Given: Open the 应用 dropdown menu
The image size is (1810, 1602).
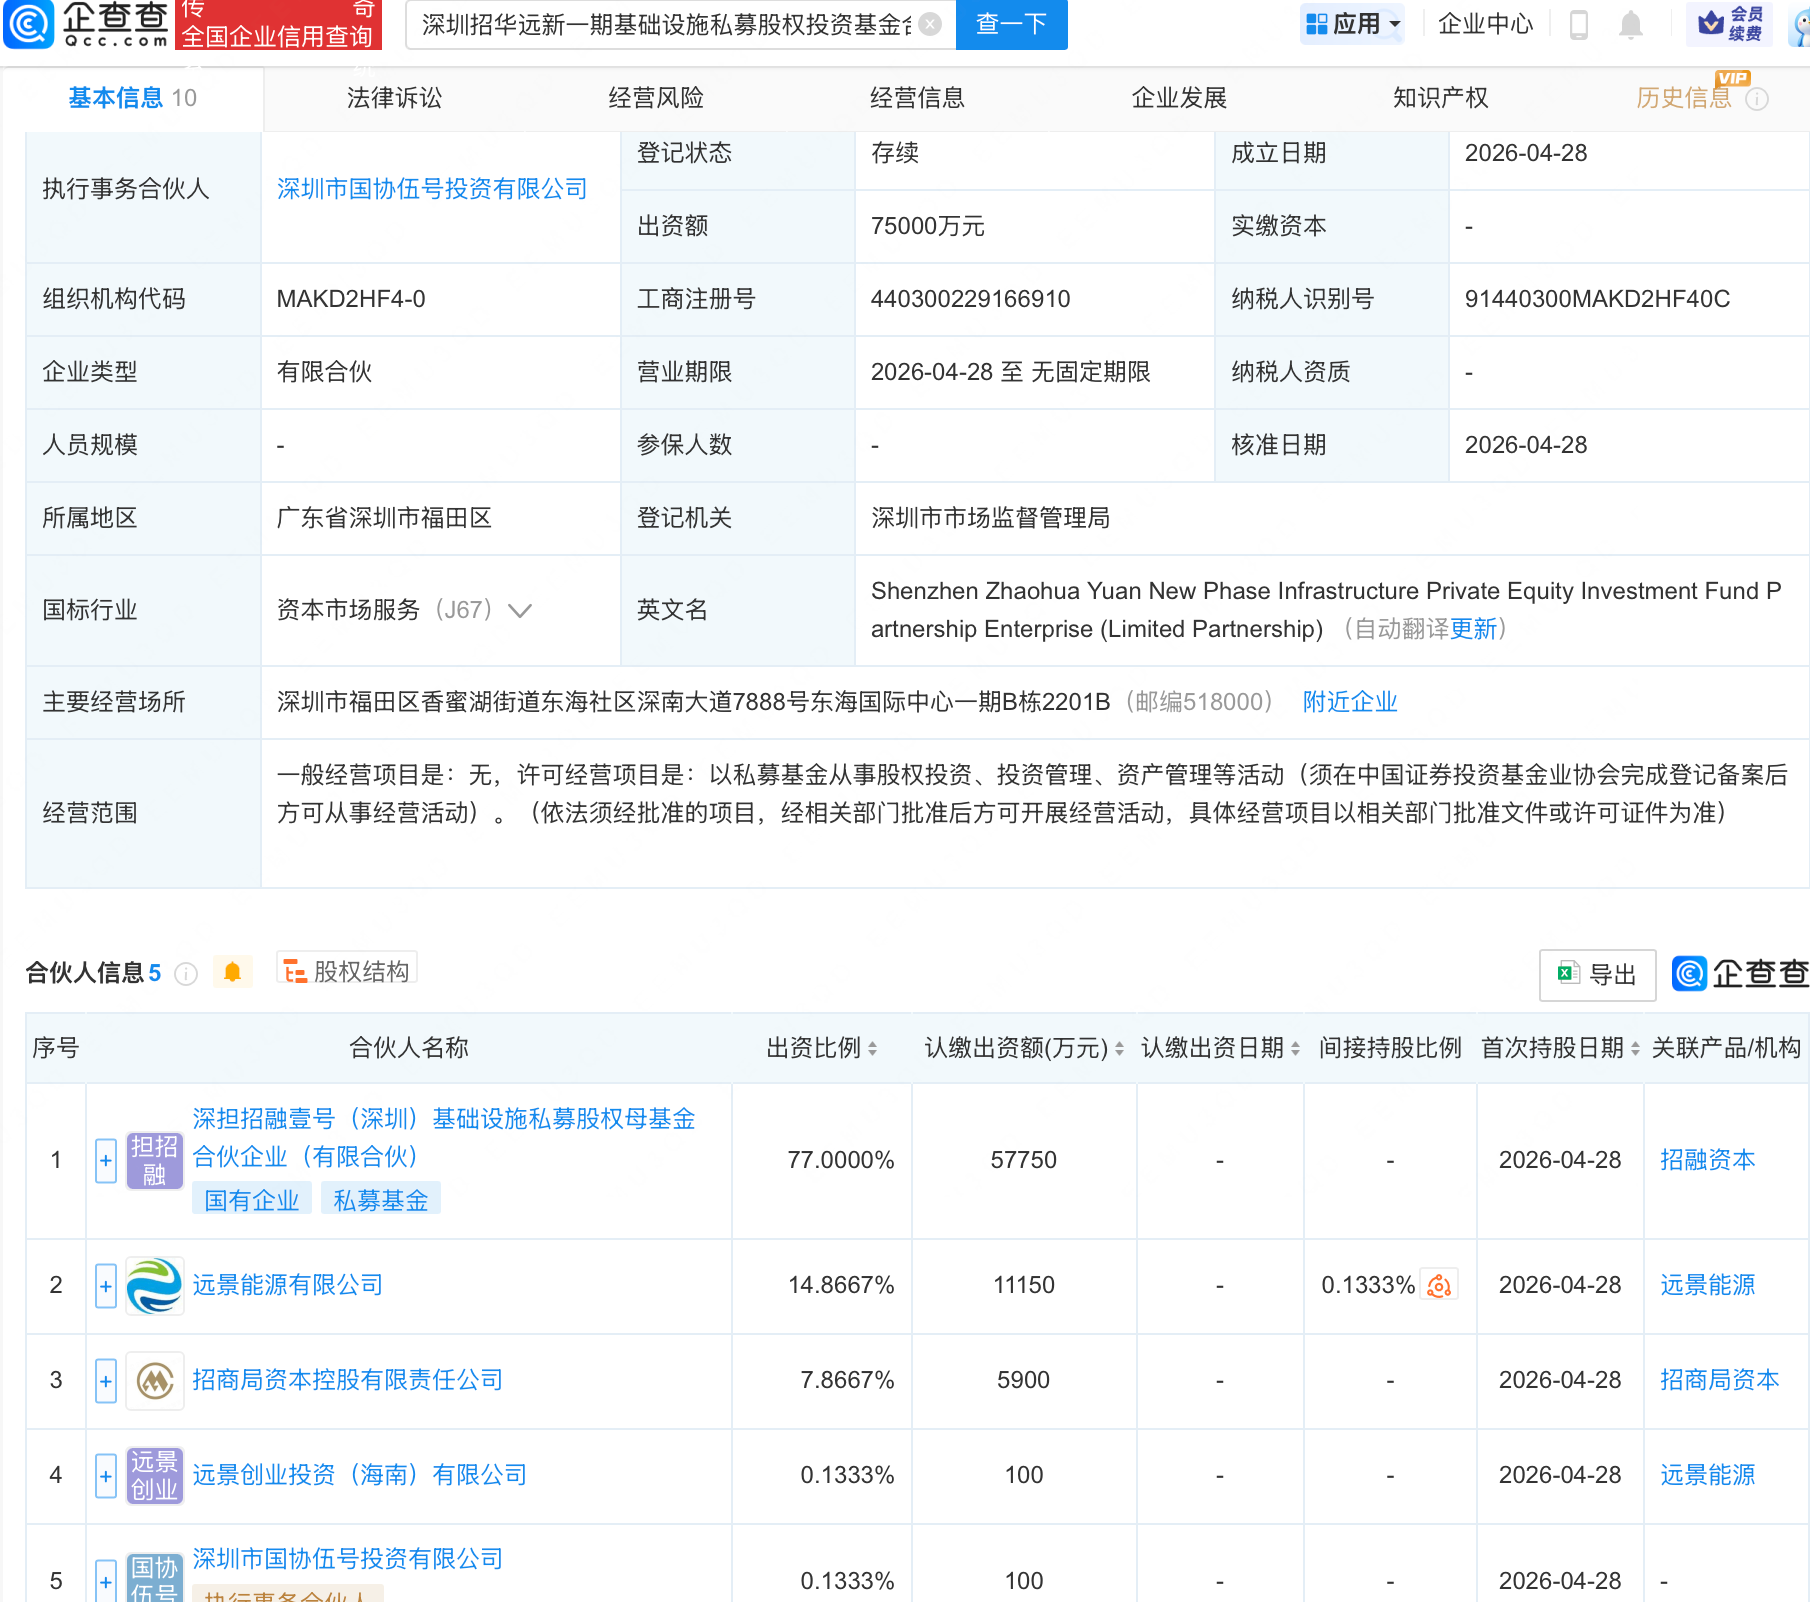Looking at the screenshot, I should 1353,24.
